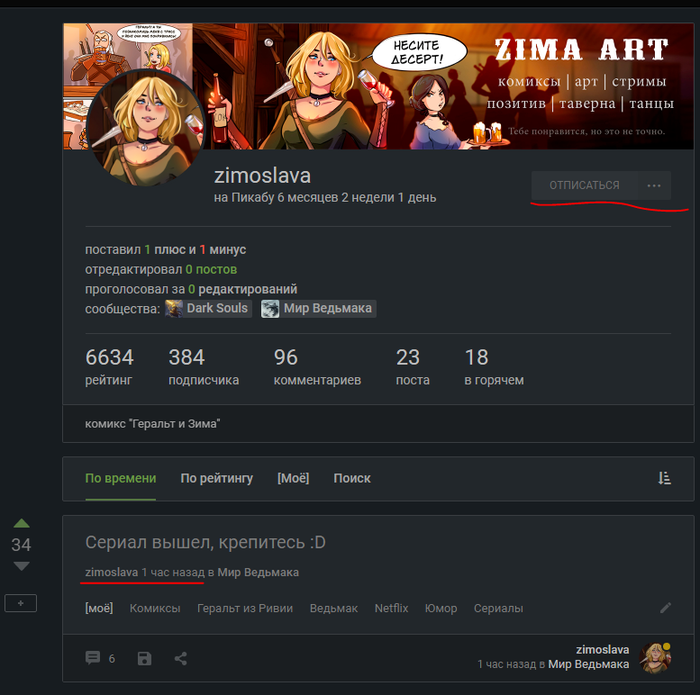Upvote the post with the green arrow
Image resolution: width=700 pixels, height=695 pixels.
coord(21,523)
